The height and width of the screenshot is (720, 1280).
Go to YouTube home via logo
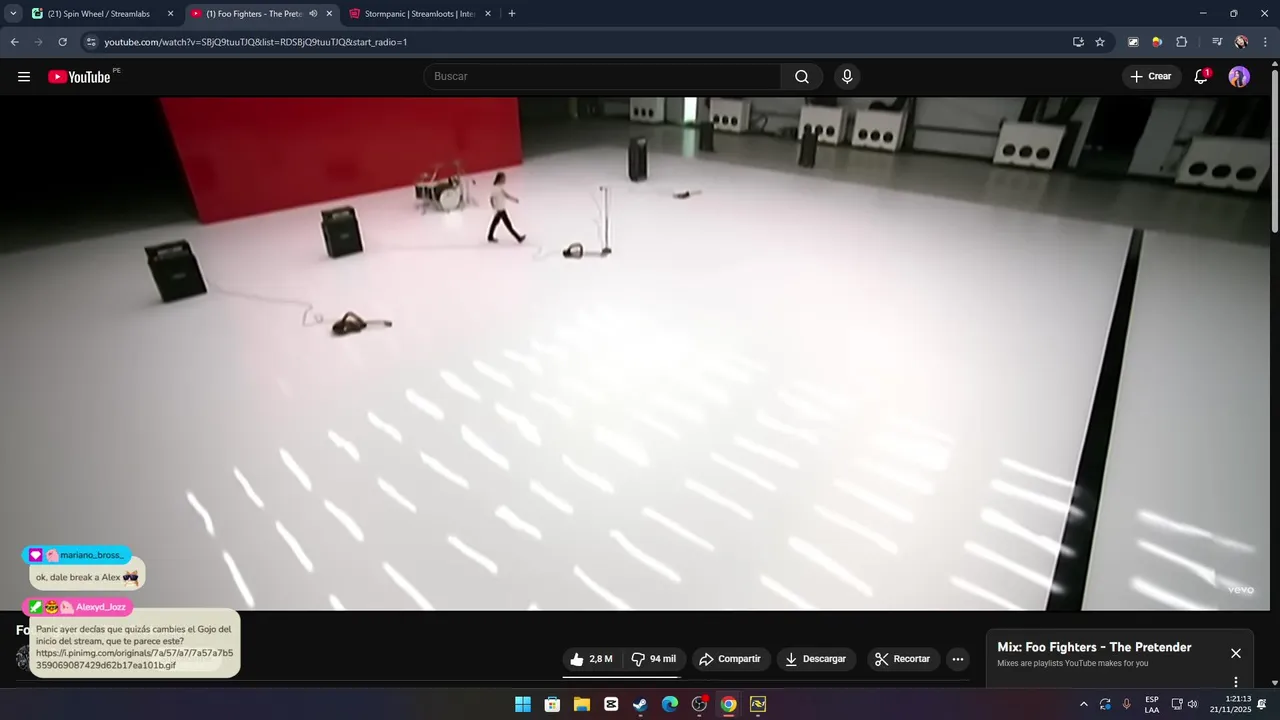pos(79,77)
